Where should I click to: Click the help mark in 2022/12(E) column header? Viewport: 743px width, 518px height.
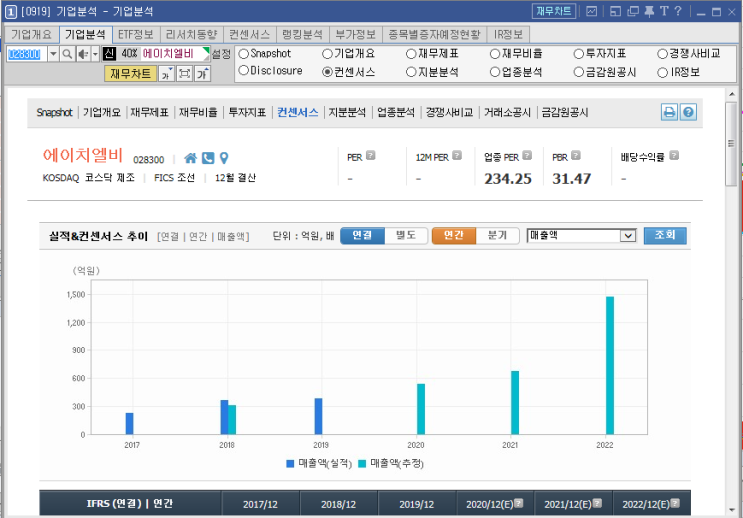click(675, 503)
